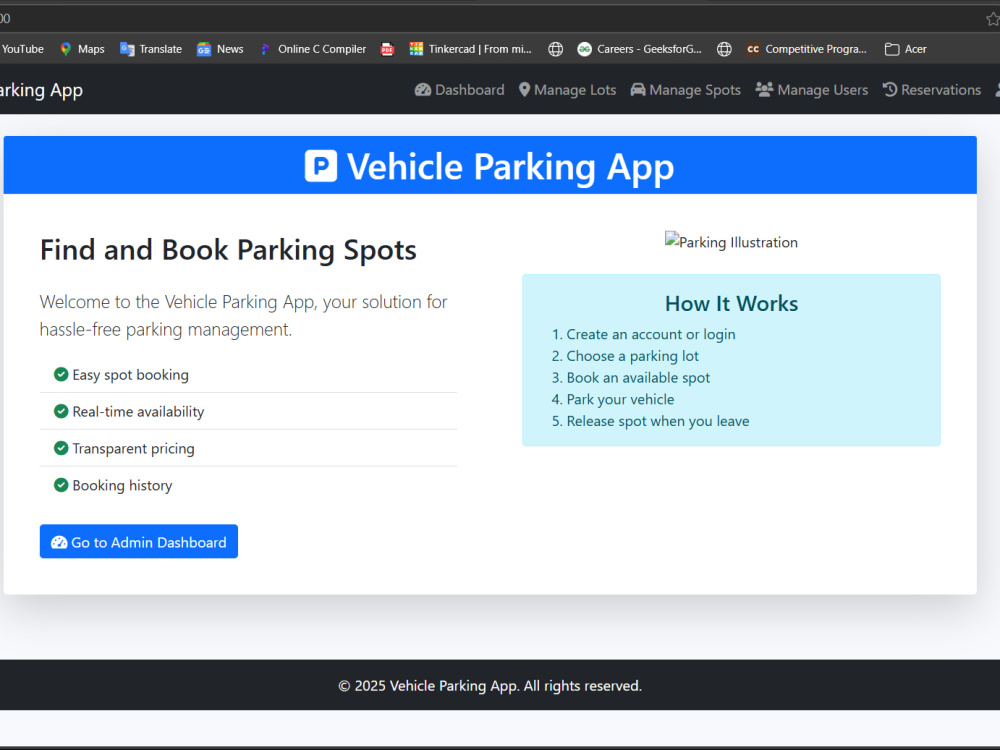This screenshot has height=750, width=1000.
Task: Click the globe bookmark before Competitive Programming
Action: (x=724, y=49)
